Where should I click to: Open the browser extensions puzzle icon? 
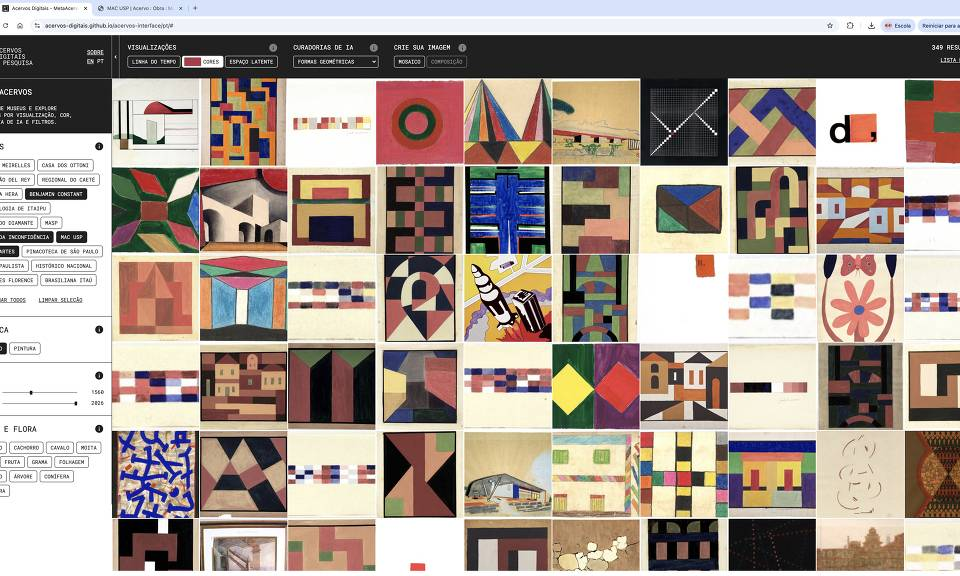[850, 25]
